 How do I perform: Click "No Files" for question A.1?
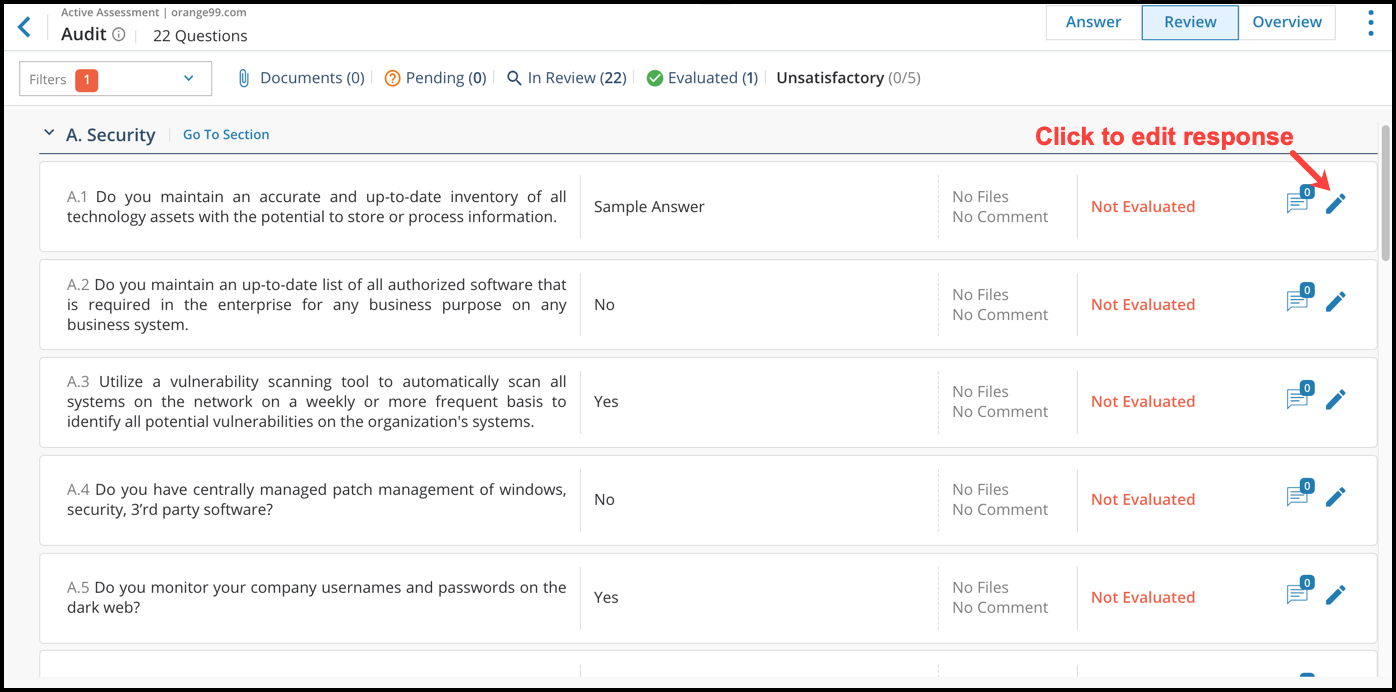pyautogui.click(x=980, y=197)
